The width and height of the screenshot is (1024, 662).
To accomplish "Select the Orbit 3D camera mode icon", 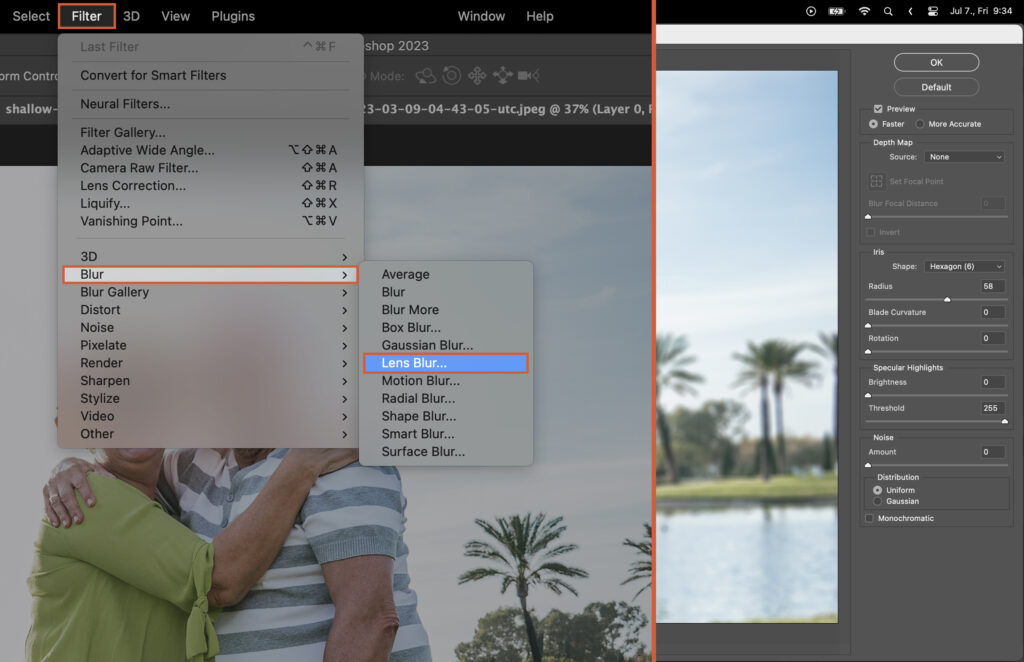I will click(425, 75).
